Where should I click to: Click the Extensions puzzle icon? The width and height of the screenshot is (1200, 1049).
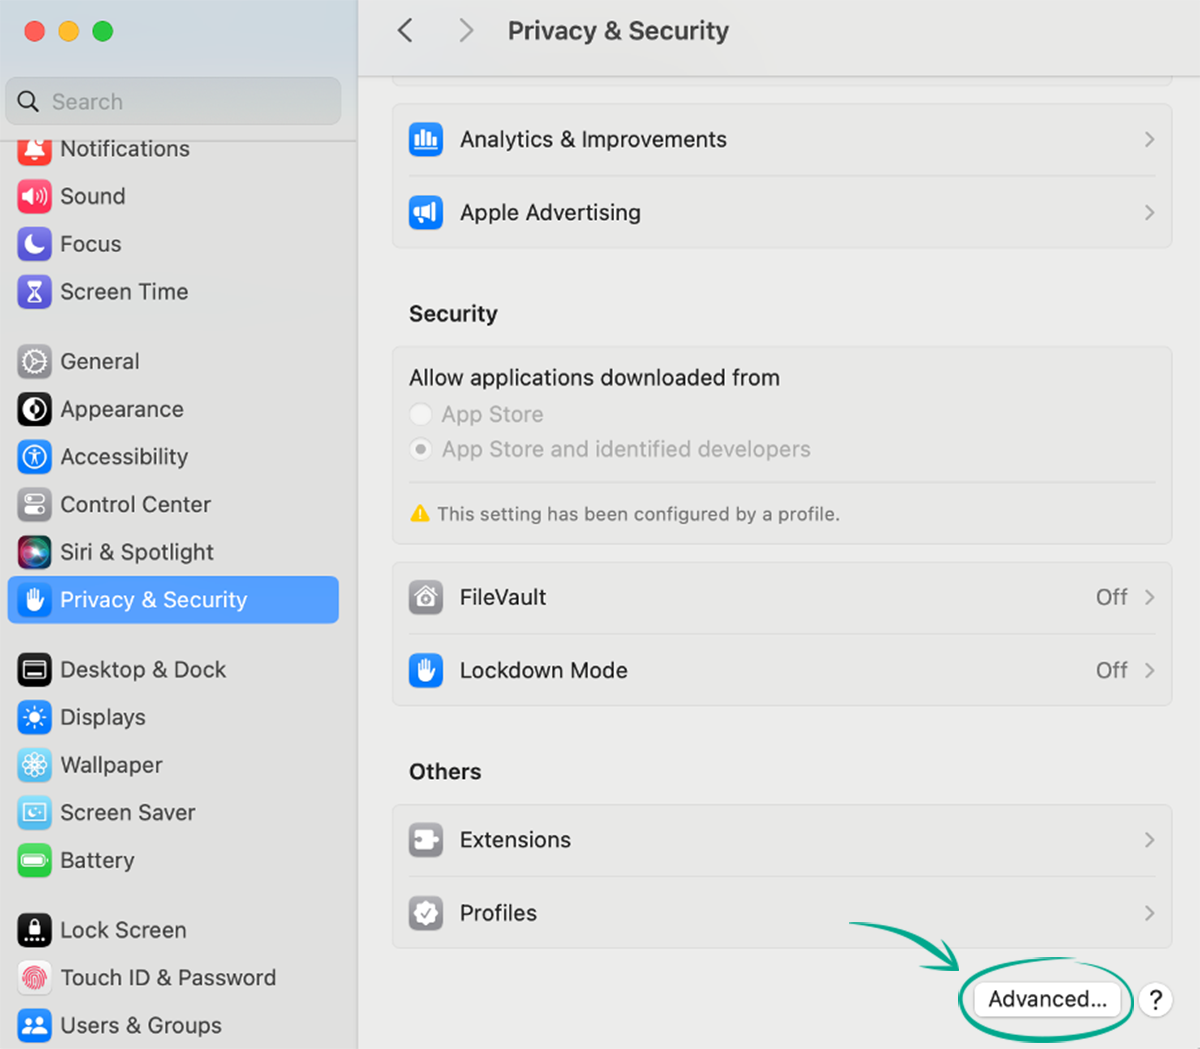tap(426, 840)
